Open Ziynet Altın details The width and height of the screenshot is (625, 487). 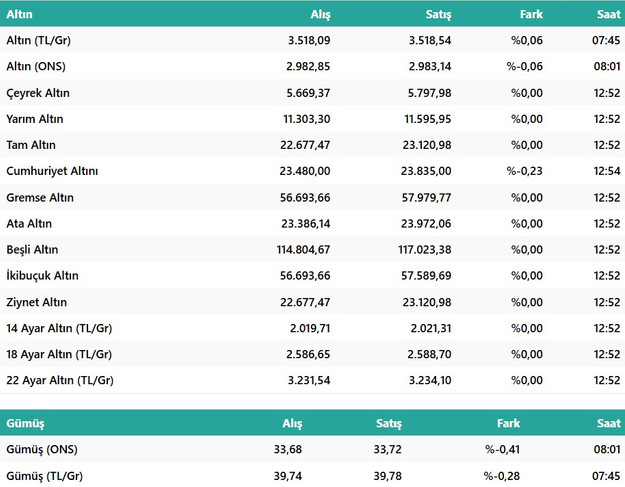point(37,301)
